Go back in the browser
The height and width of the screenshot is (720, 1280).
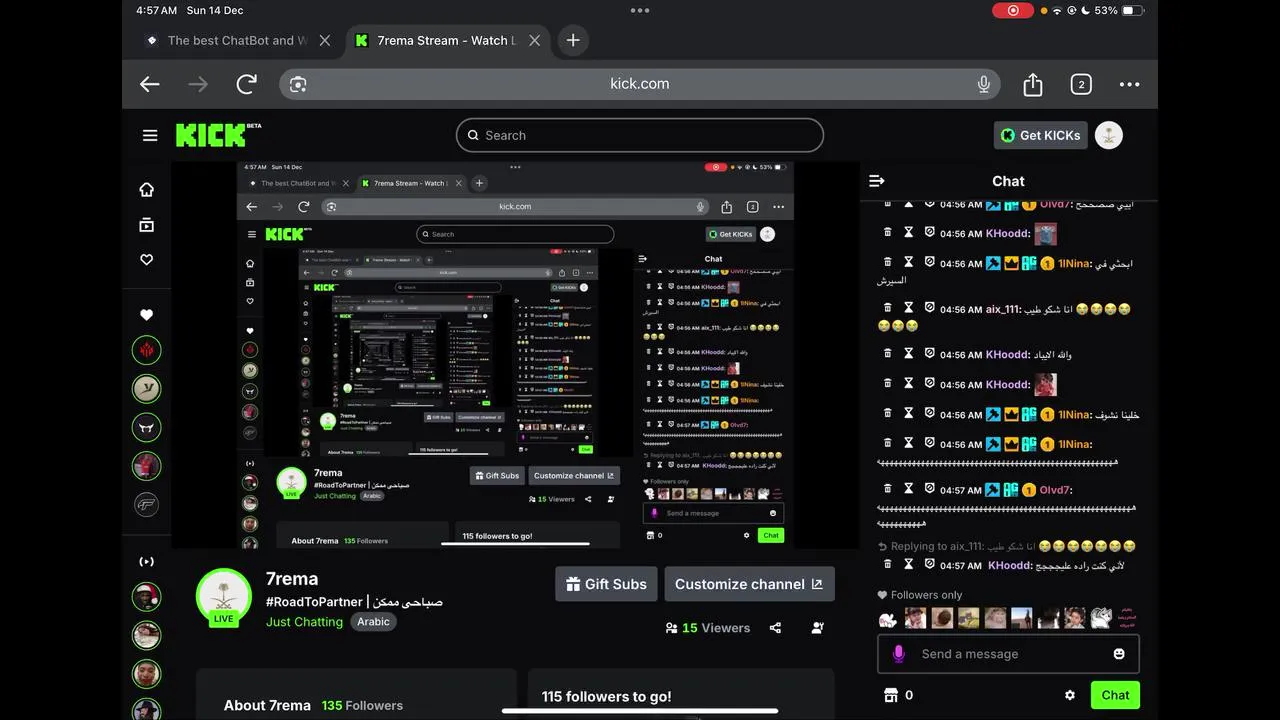150,84
